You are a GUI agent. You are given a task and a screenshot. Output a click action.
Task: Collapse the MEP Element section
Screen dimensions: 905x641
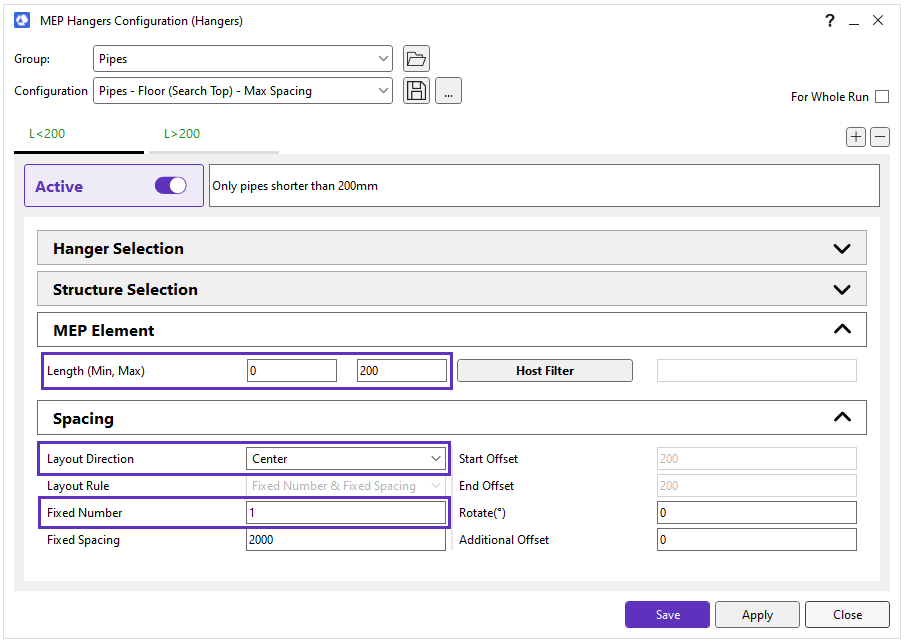tap(841, 330)
